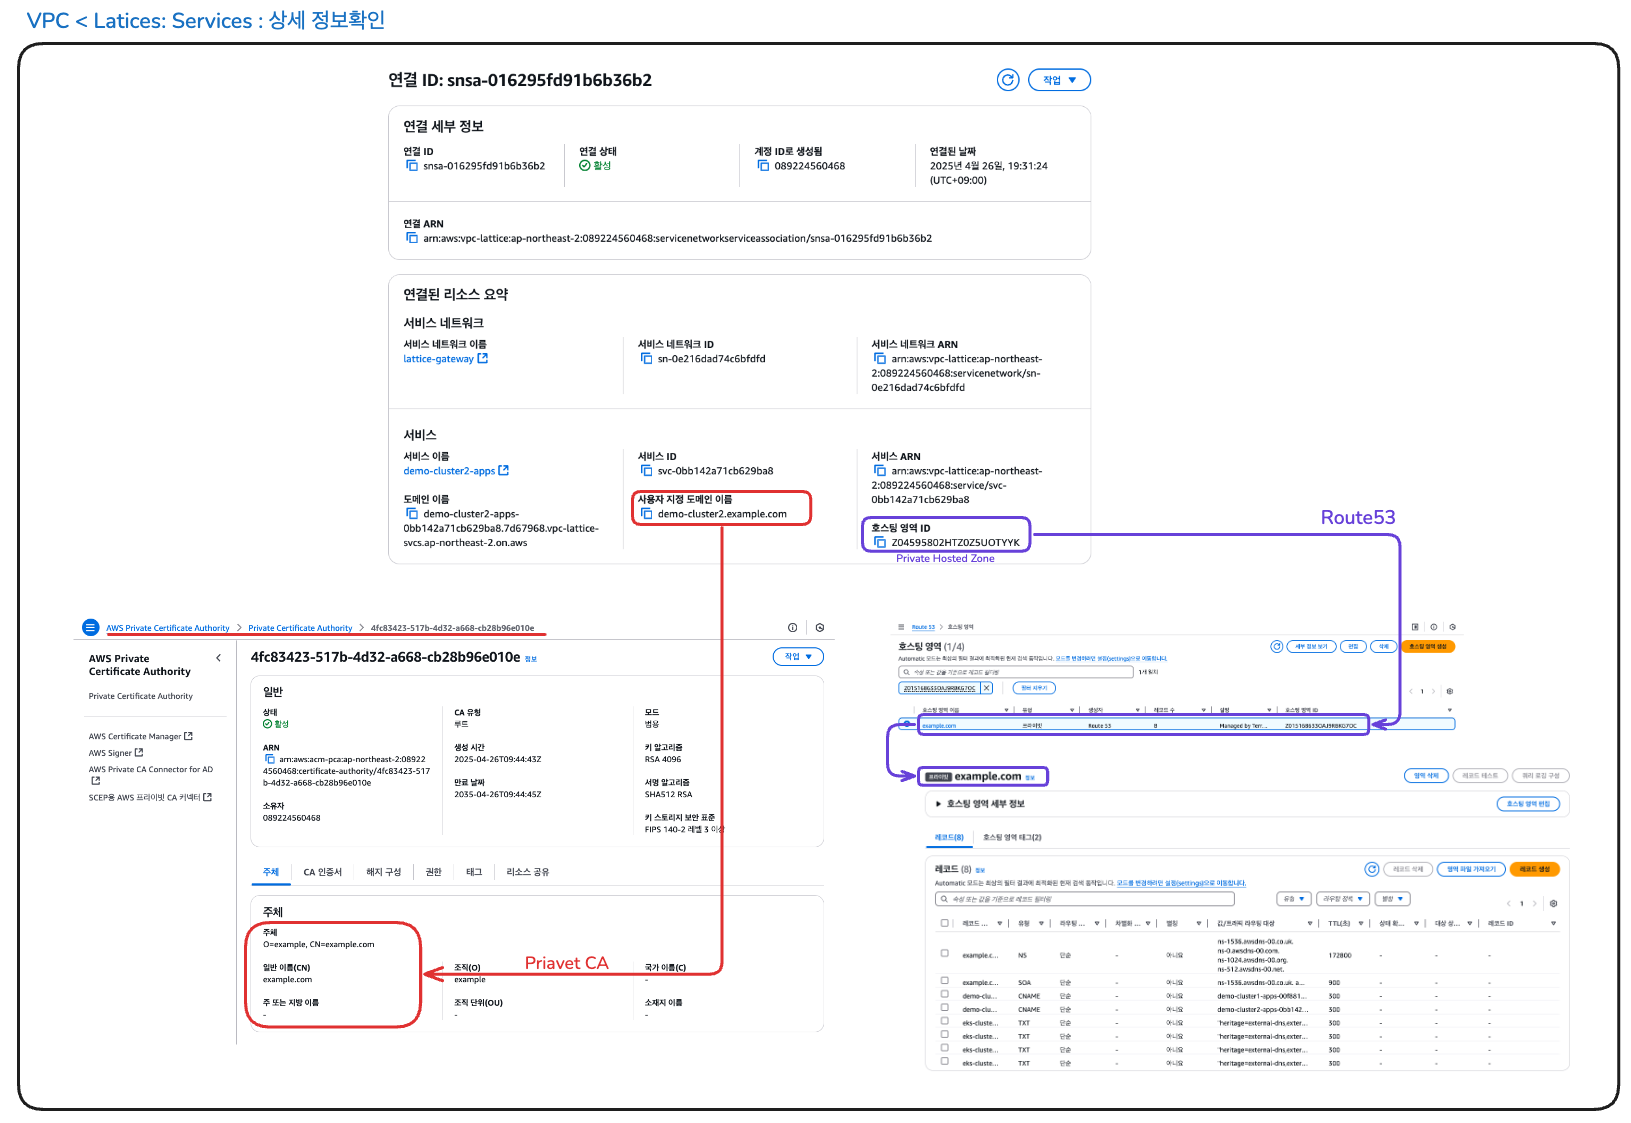This screenshot has width=1631, height=1123.
Task: Open the 라우팅 정책 filter dropdown
Action: coord(1343,899)
